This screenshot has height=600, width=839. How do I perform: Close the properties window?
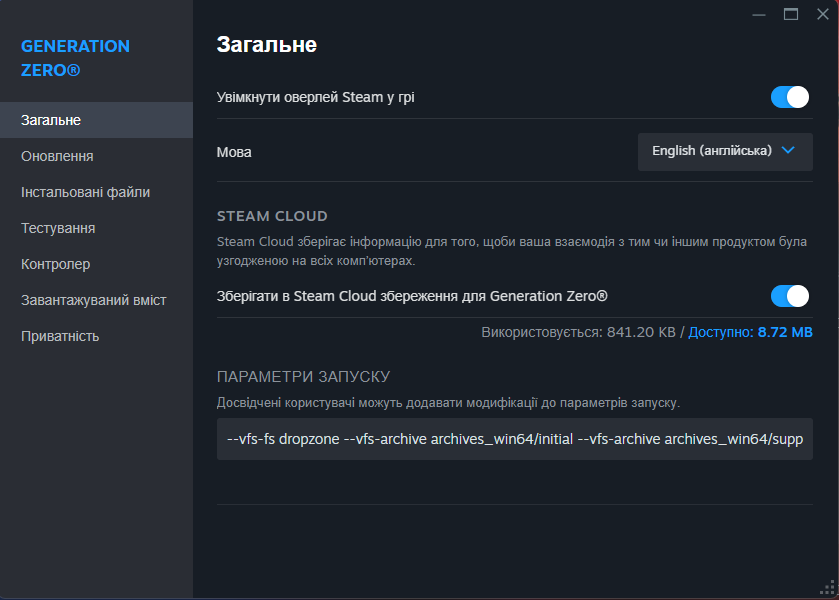click(823, 14)
